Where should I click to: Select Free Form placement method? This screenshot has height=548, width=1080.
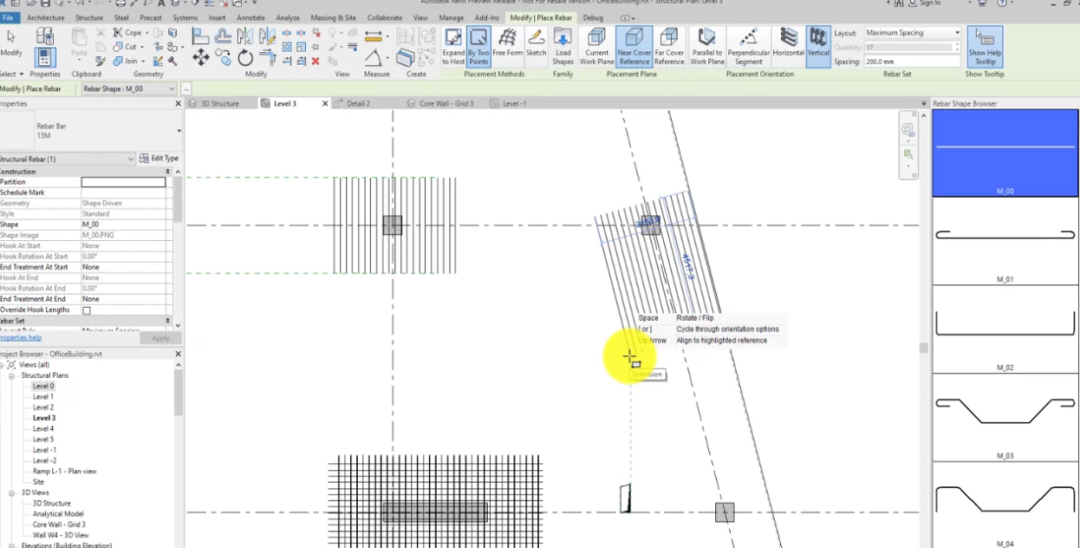[x=508, y=43]
